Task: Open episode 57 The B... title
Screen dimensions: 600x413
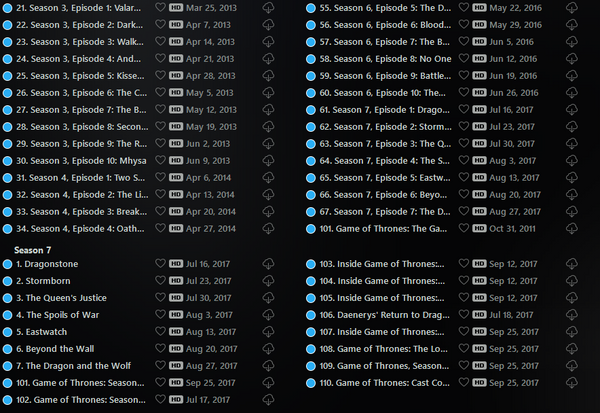Action: pyautogui.click(x=385, y=42)
